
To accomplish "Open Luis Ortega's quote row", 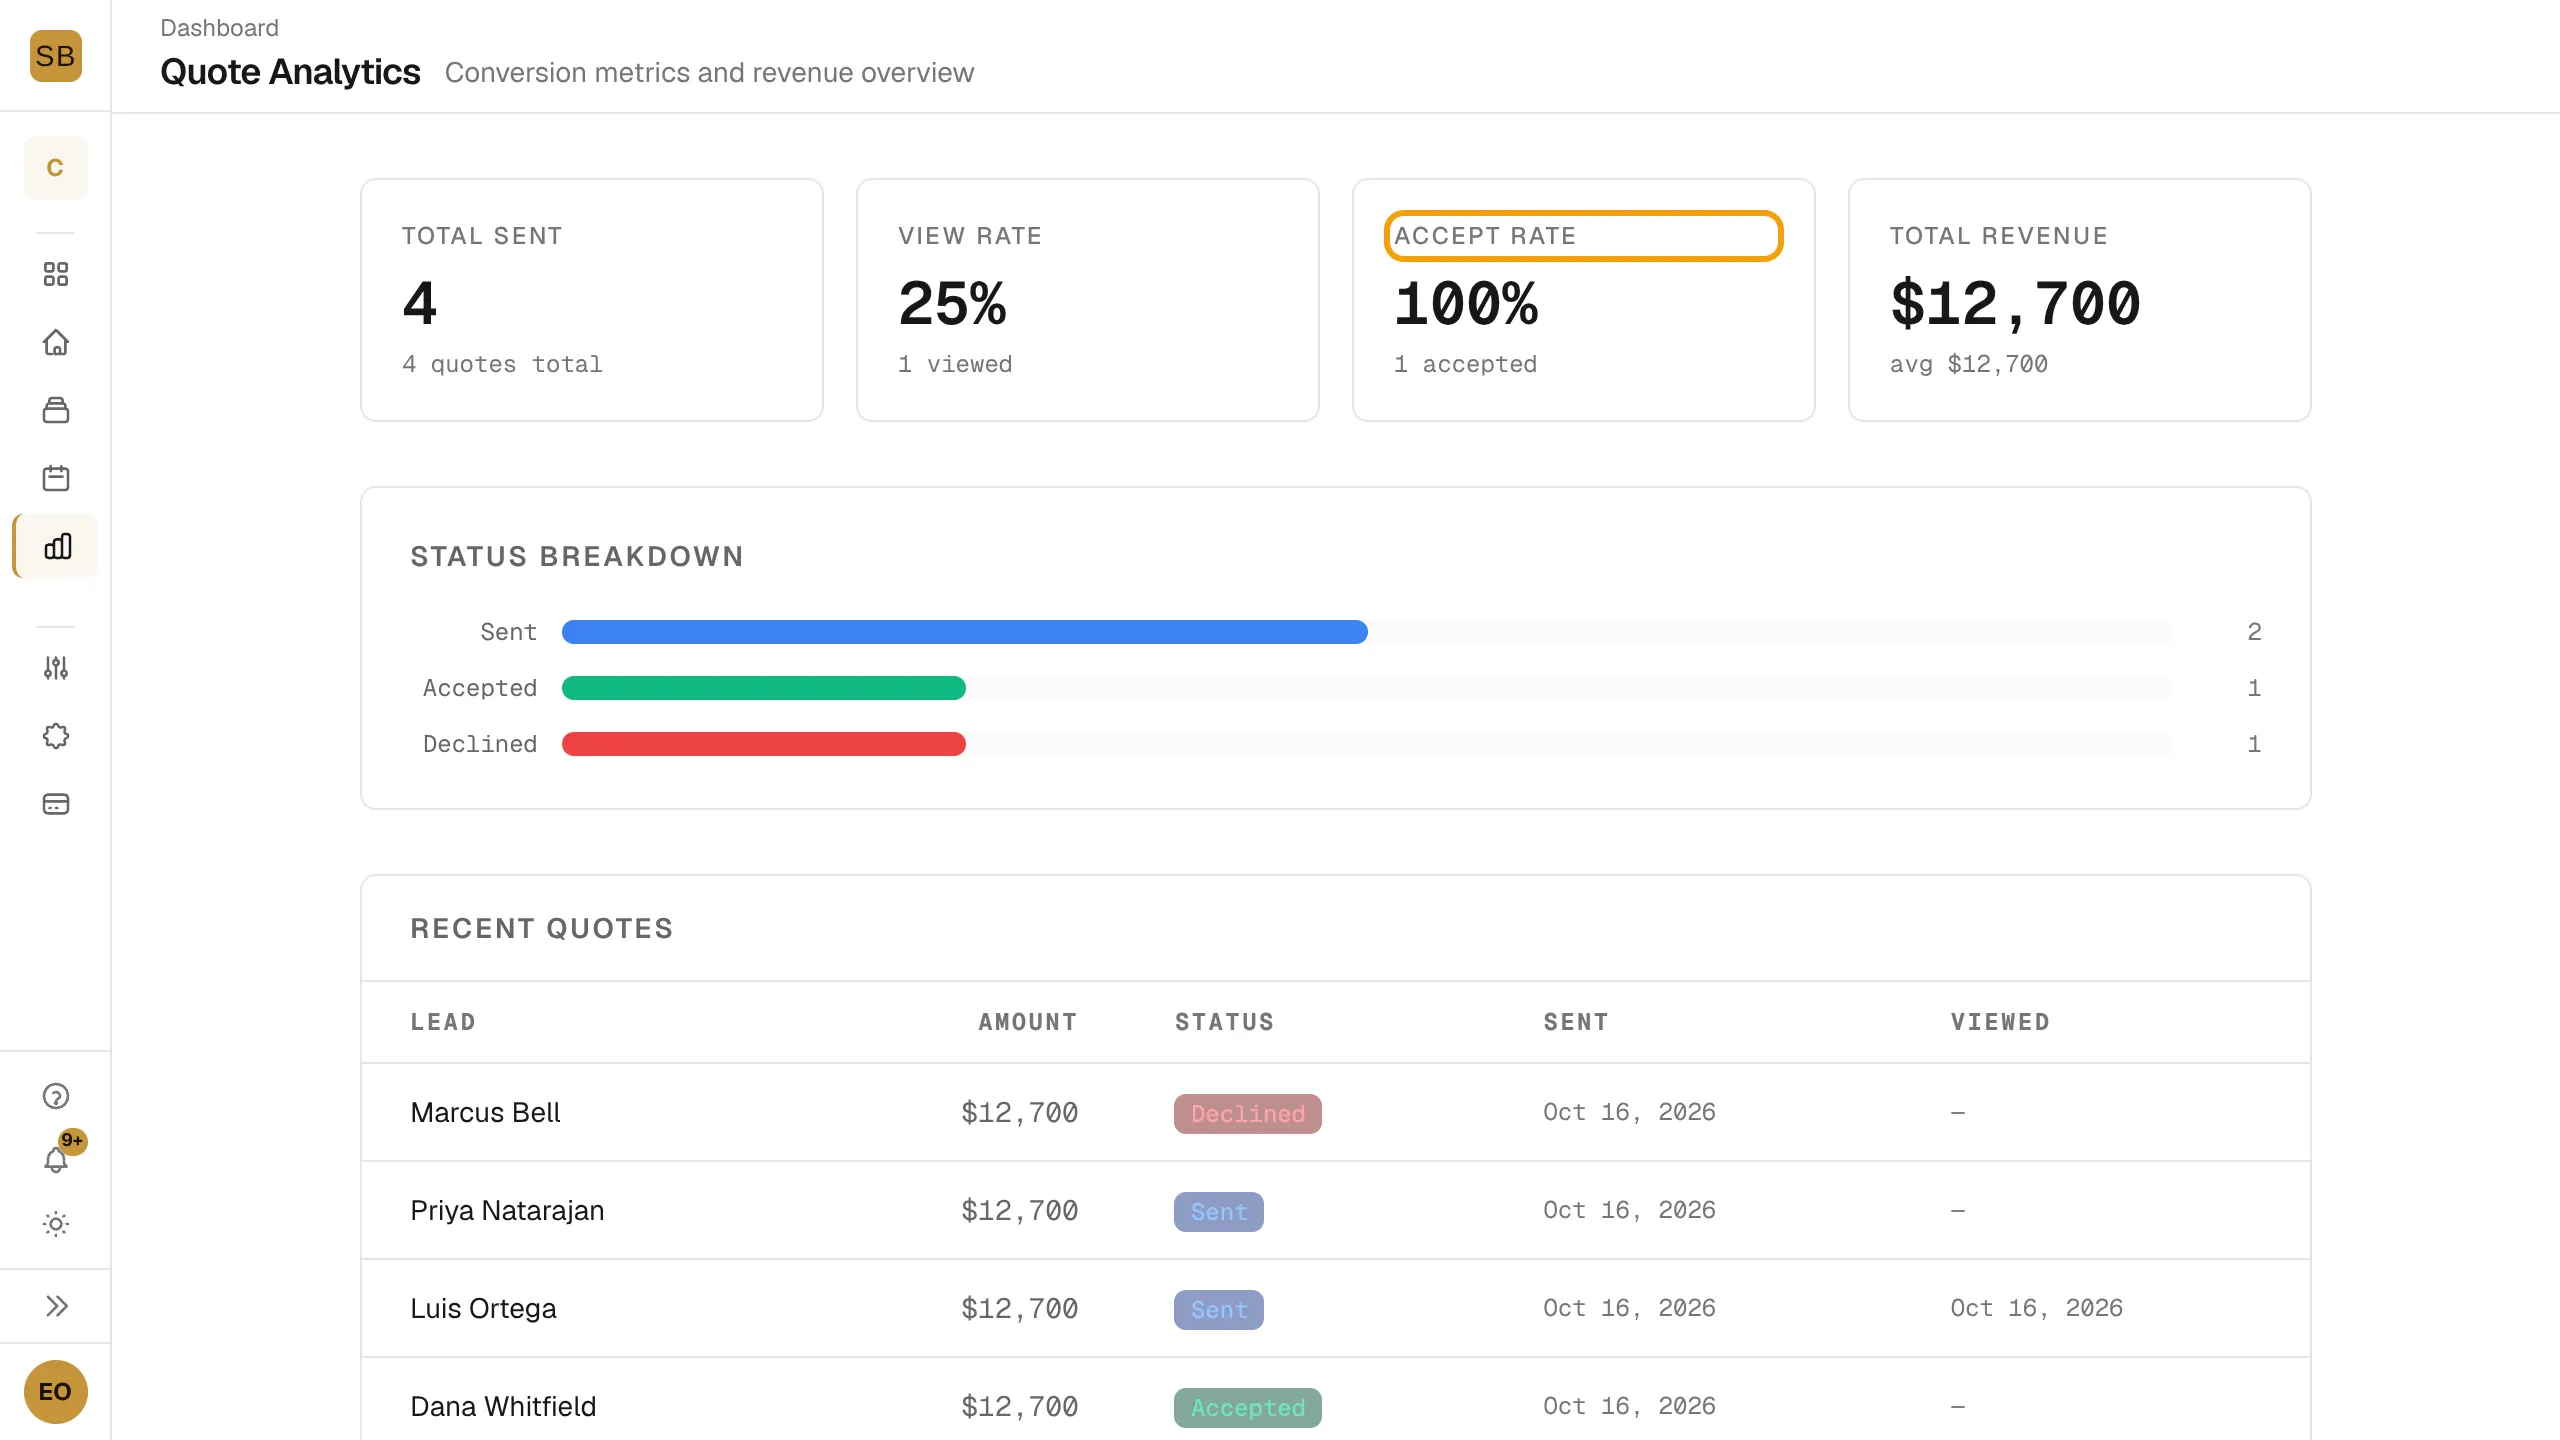I will 1335,1308.
